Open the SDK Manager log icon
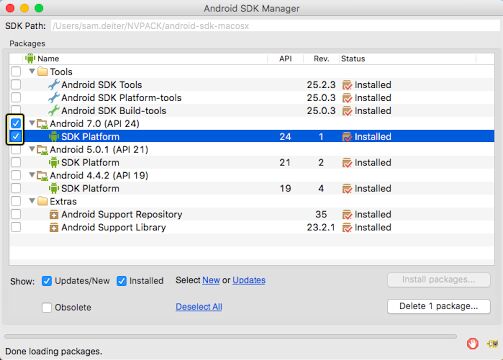 click(492, 343)
